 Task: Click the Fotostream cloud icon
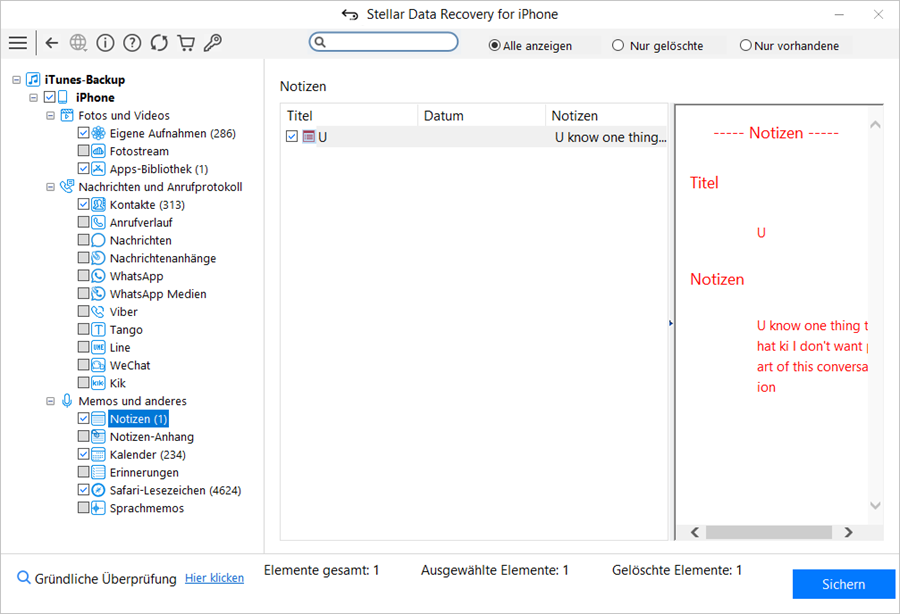pyautogui.click(x=99, y=151)
